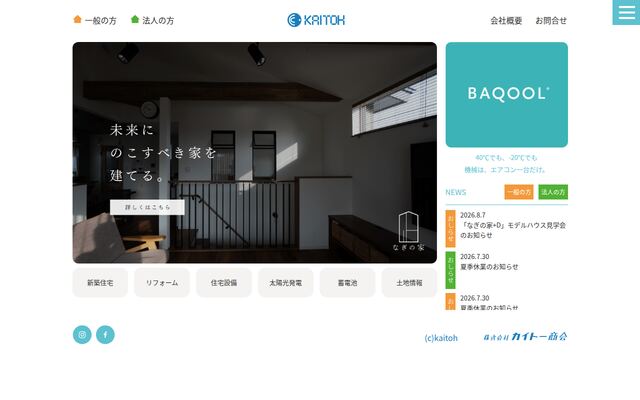Open the Facebook page icon
Image resolution: width=640 pixels, height=400 pixels.
point(105,335)
